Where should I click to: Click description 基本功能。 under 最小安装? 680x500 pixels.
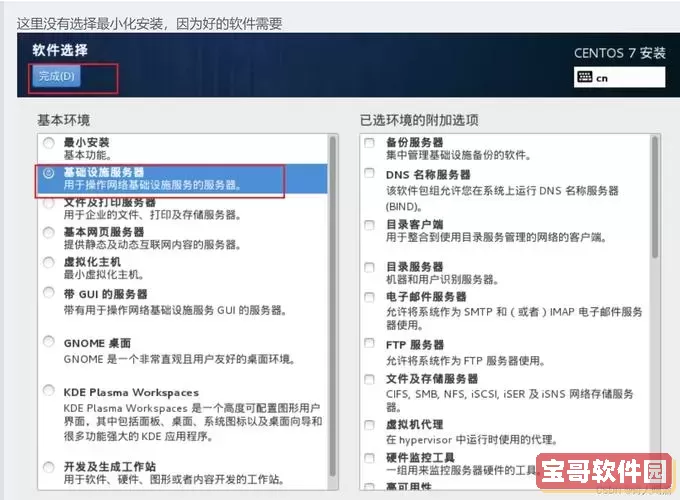[88, 155]
